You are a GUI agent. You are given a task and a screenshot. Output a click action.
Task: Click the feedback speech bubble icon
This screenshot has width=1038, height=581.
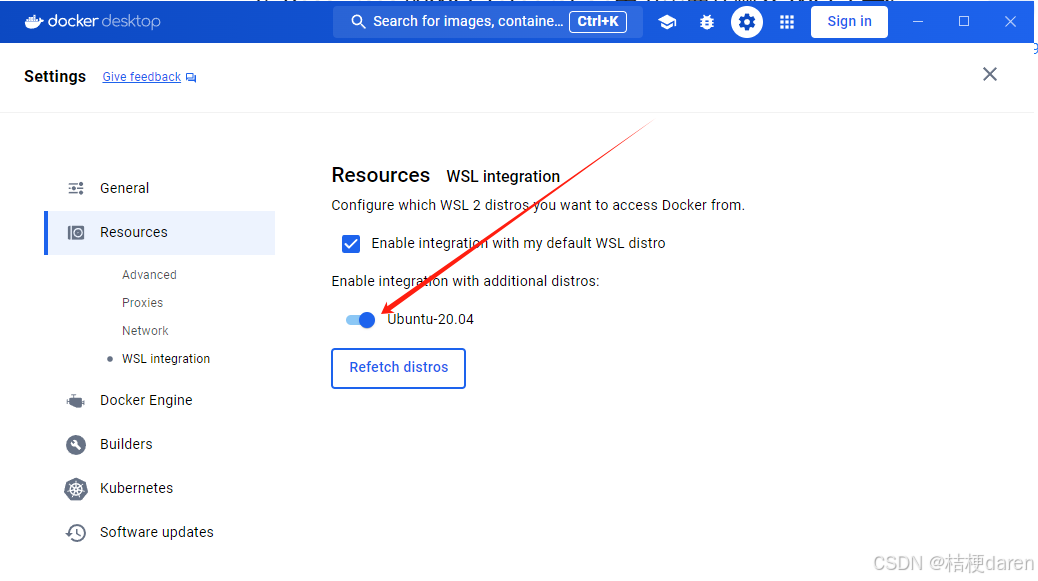click(x=191, y=77)
